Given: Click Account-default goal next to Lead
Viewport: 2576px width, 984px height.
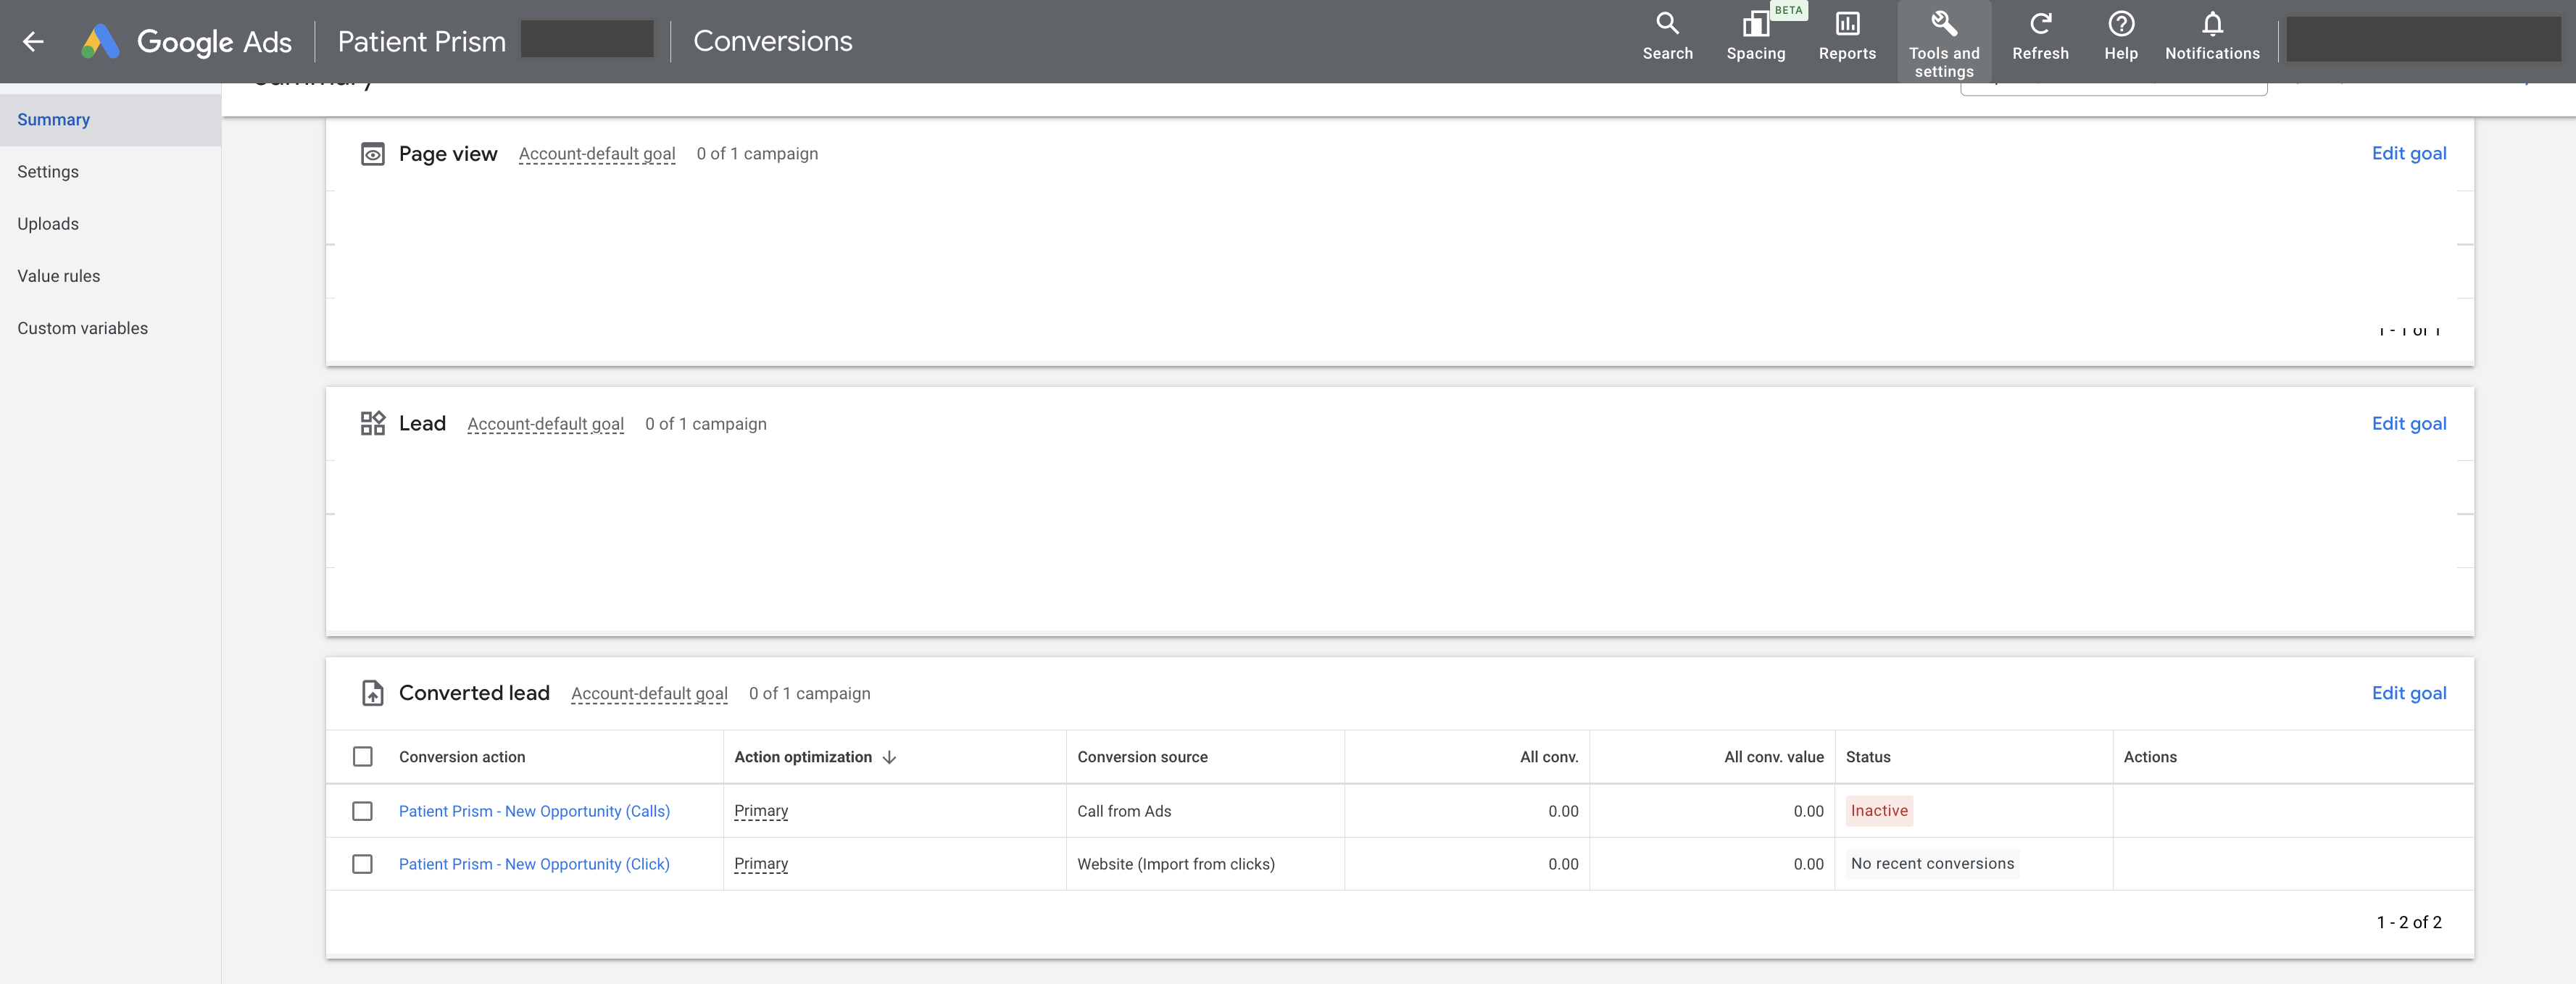Looking at the screenshot, I should (x=545, y=424).
